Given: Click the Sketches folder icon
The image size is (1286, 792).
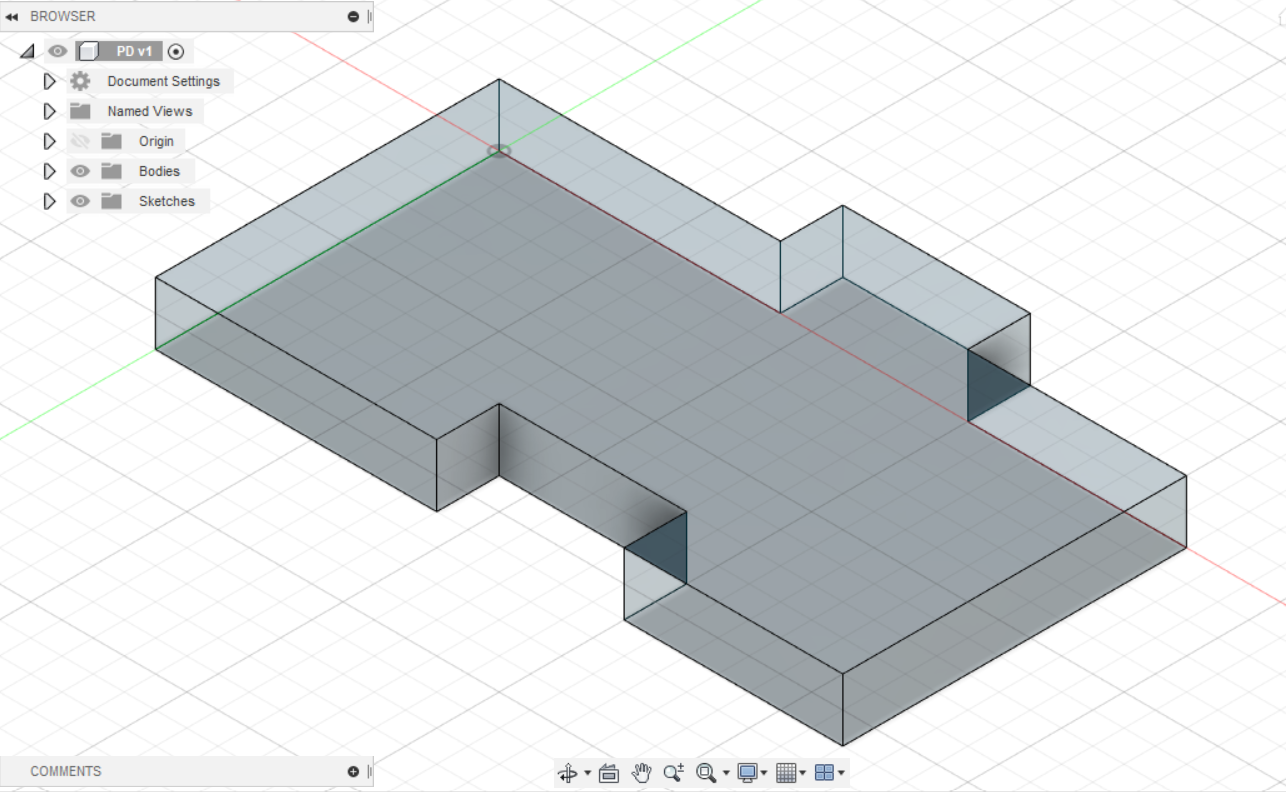Looking at the screenshot, I should pyautogui.click(x=111, y=201).
